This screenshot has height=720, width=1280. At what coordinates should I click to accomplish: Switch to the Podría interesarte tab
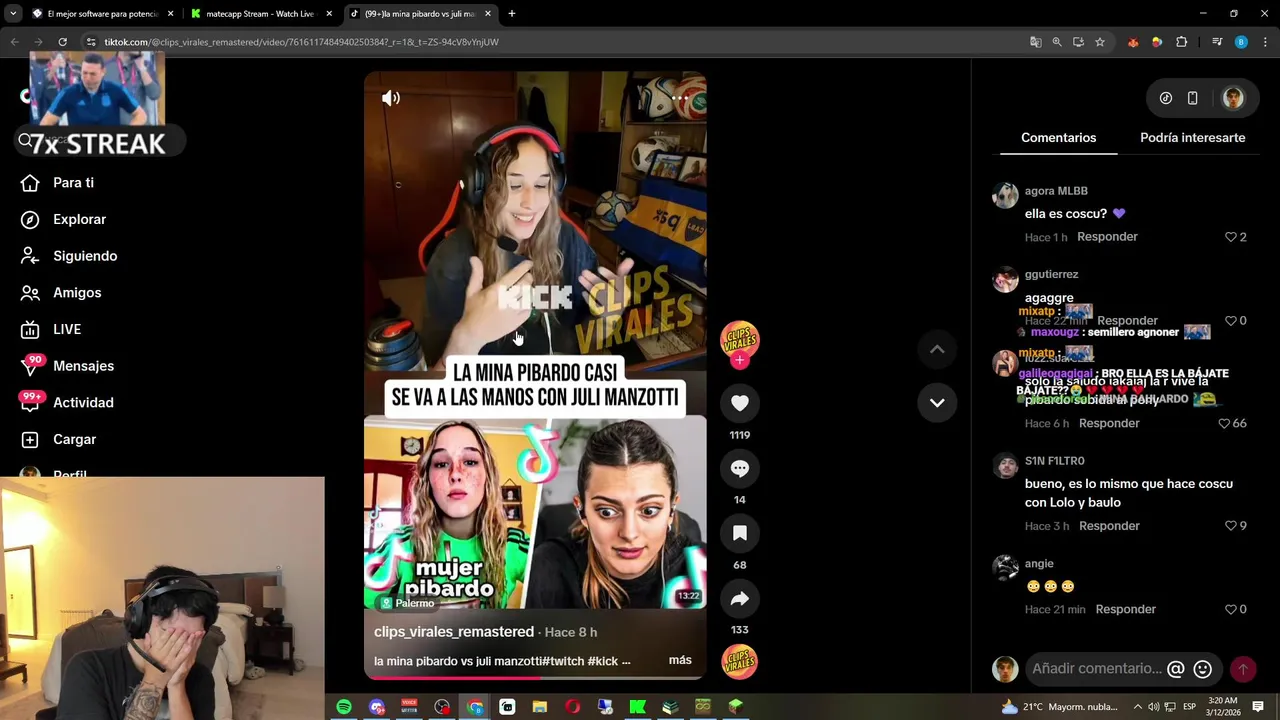point(1192,138)
